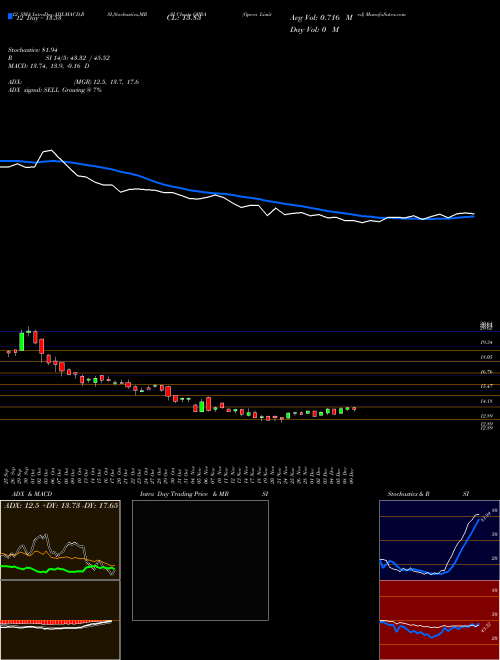This screenshot has width=500, height=660.
Task: Click the 'ADX signal: SELL Growing @ 7%' text
Action: 55,90
